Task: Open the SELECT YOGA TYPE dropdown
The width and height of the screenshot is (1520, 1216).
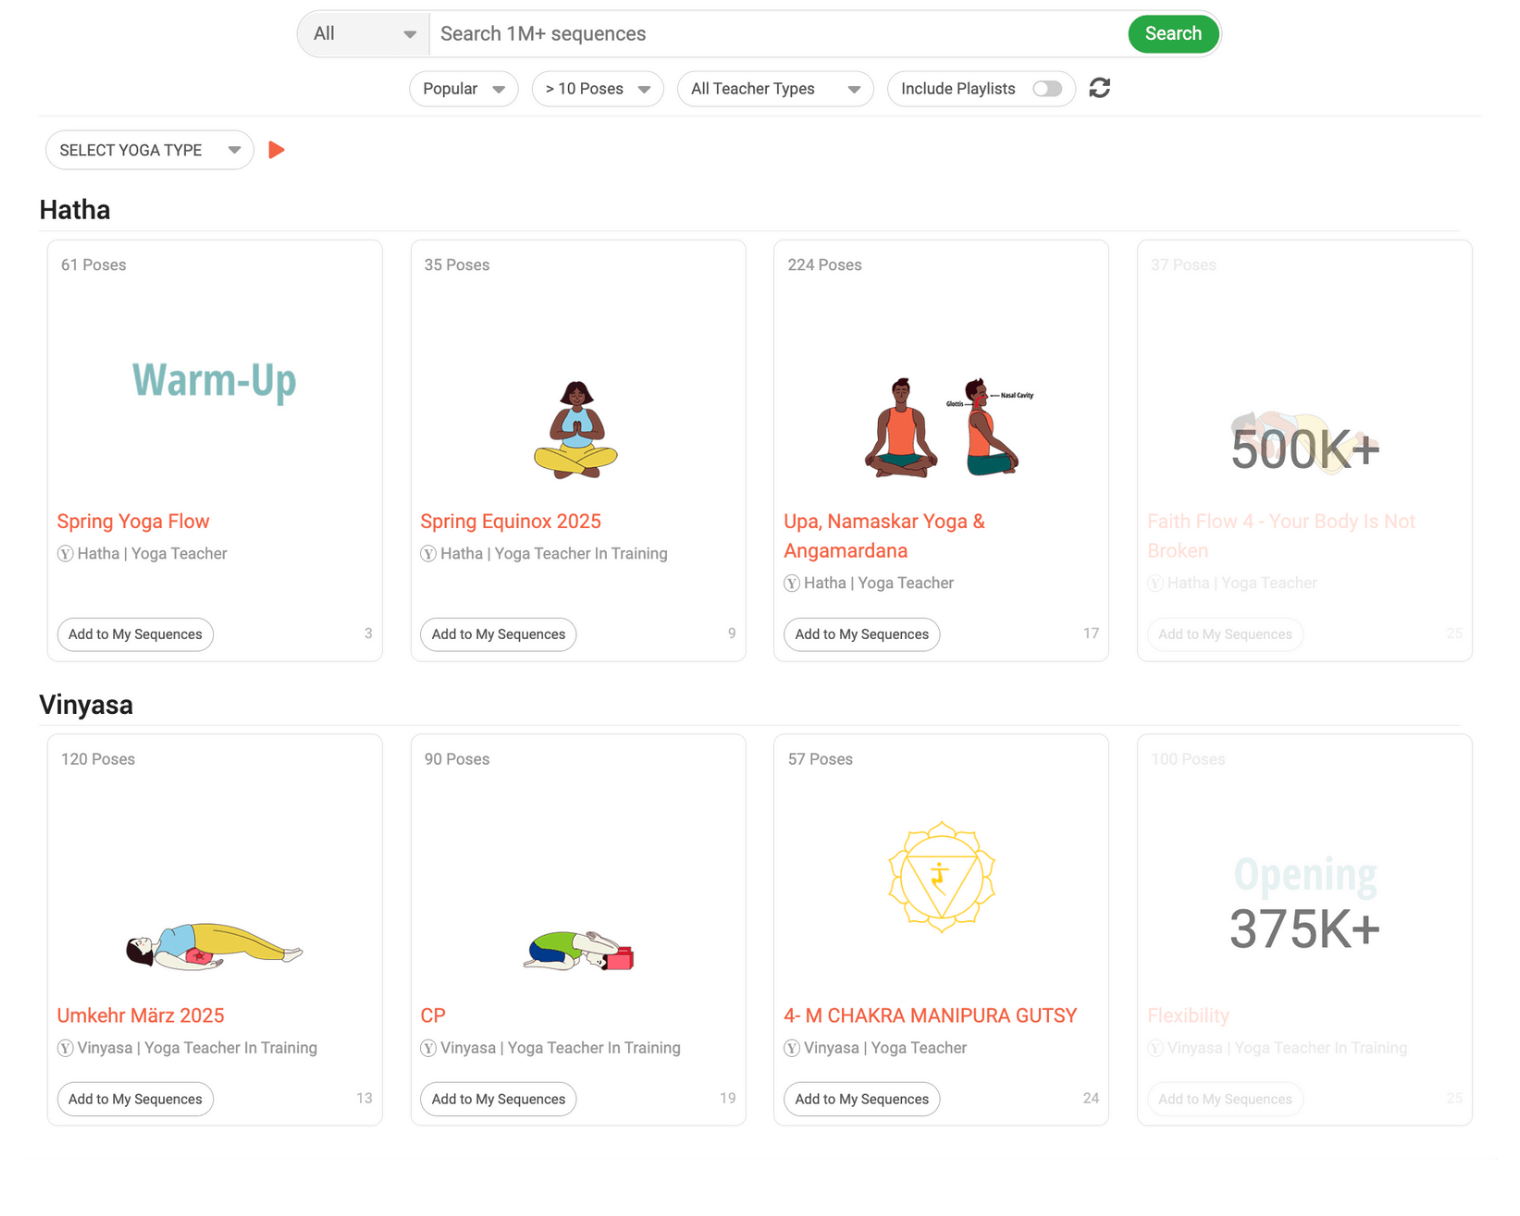Action: 148,149
